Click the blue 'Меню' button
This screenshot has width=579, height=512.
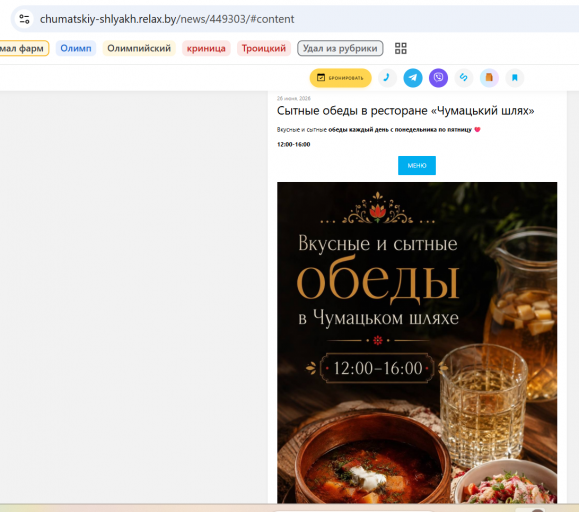pyautogui.click(x=417, y=165)
